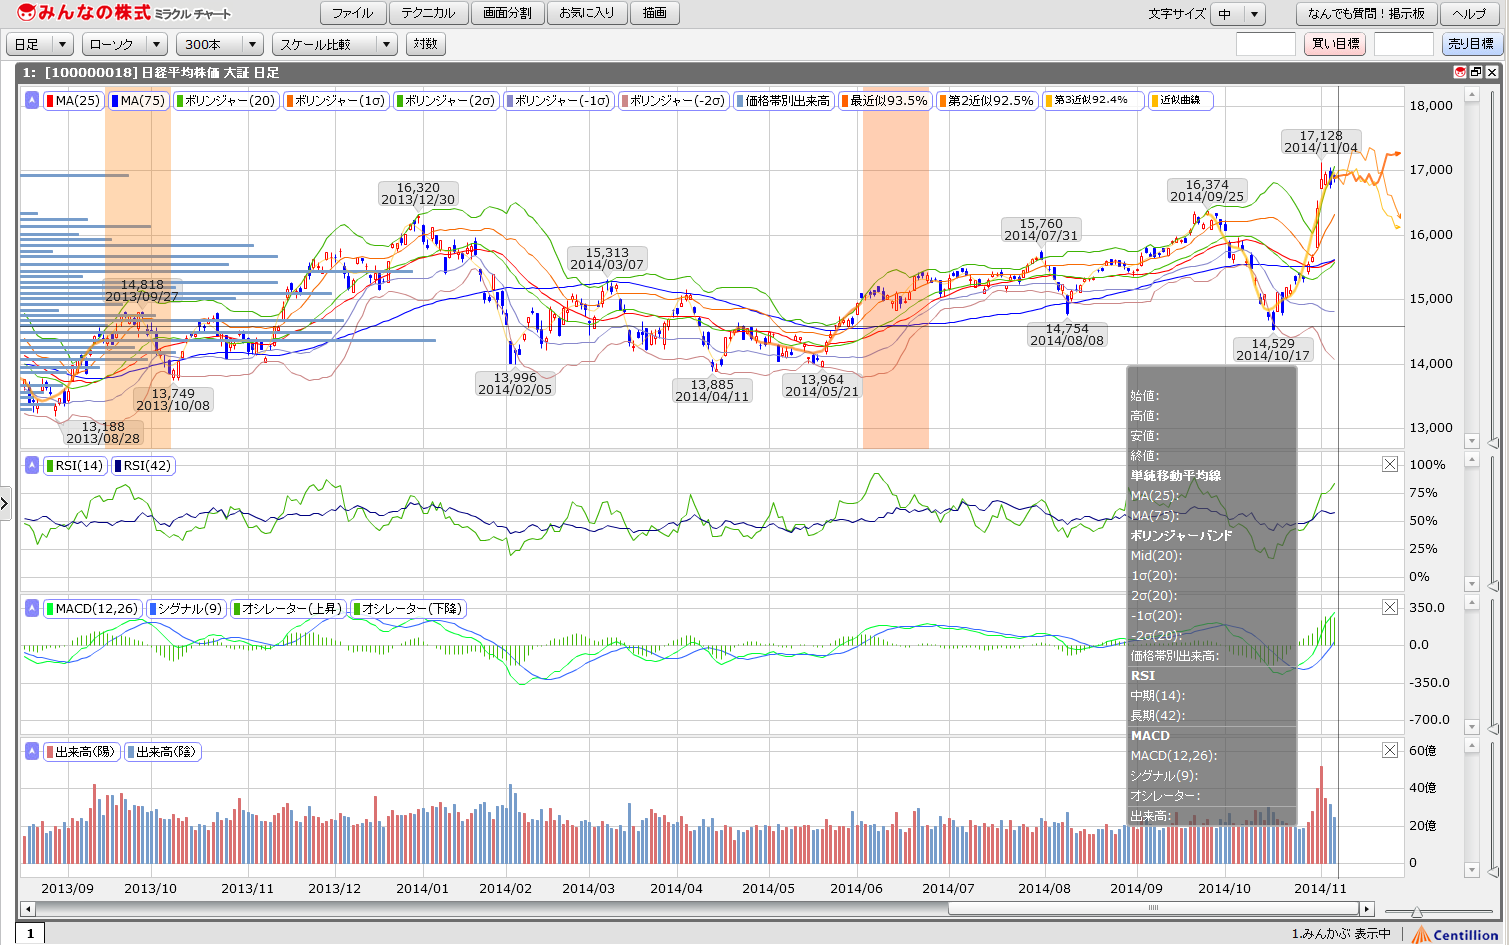
Task: Toggle the RSI(42) line legend
Action: pos(143,465)
